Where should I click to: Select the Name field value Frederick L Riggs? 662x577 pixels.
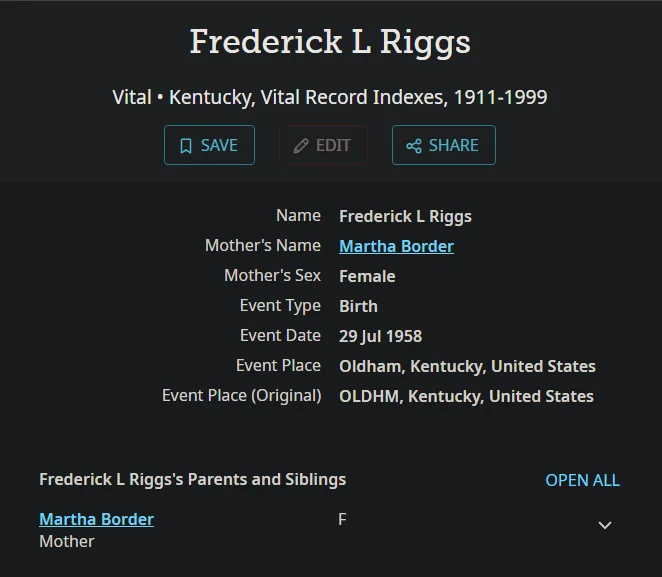405,216
